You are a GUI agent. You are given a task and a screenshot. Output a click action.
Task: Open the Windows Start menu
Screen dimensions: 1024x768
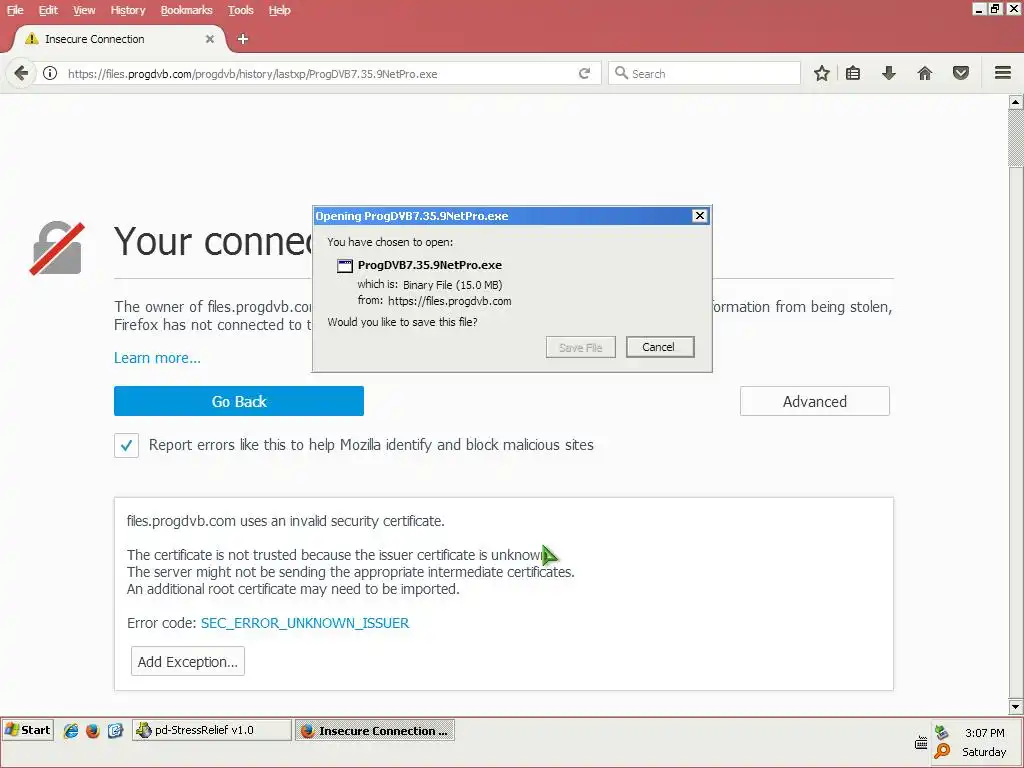click(x=27, y=730)
